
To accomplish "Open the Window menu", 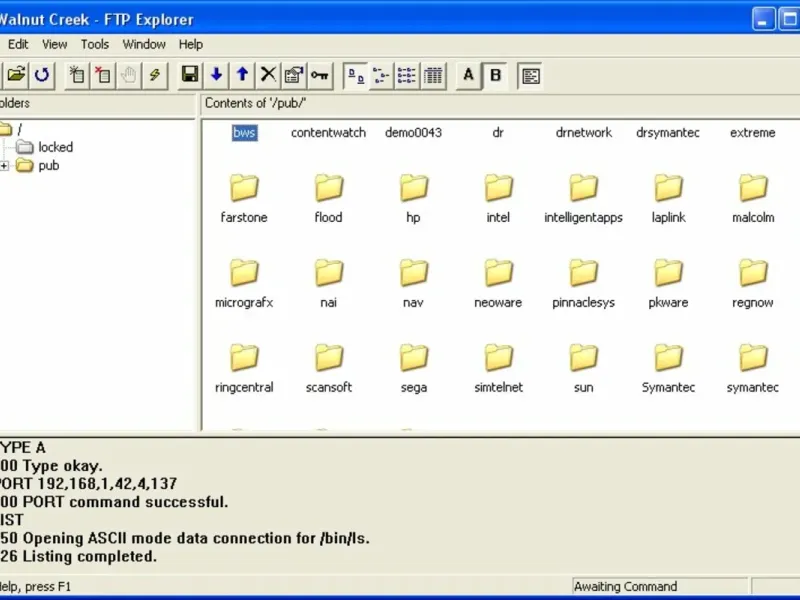I will click(x=144, y=44).
